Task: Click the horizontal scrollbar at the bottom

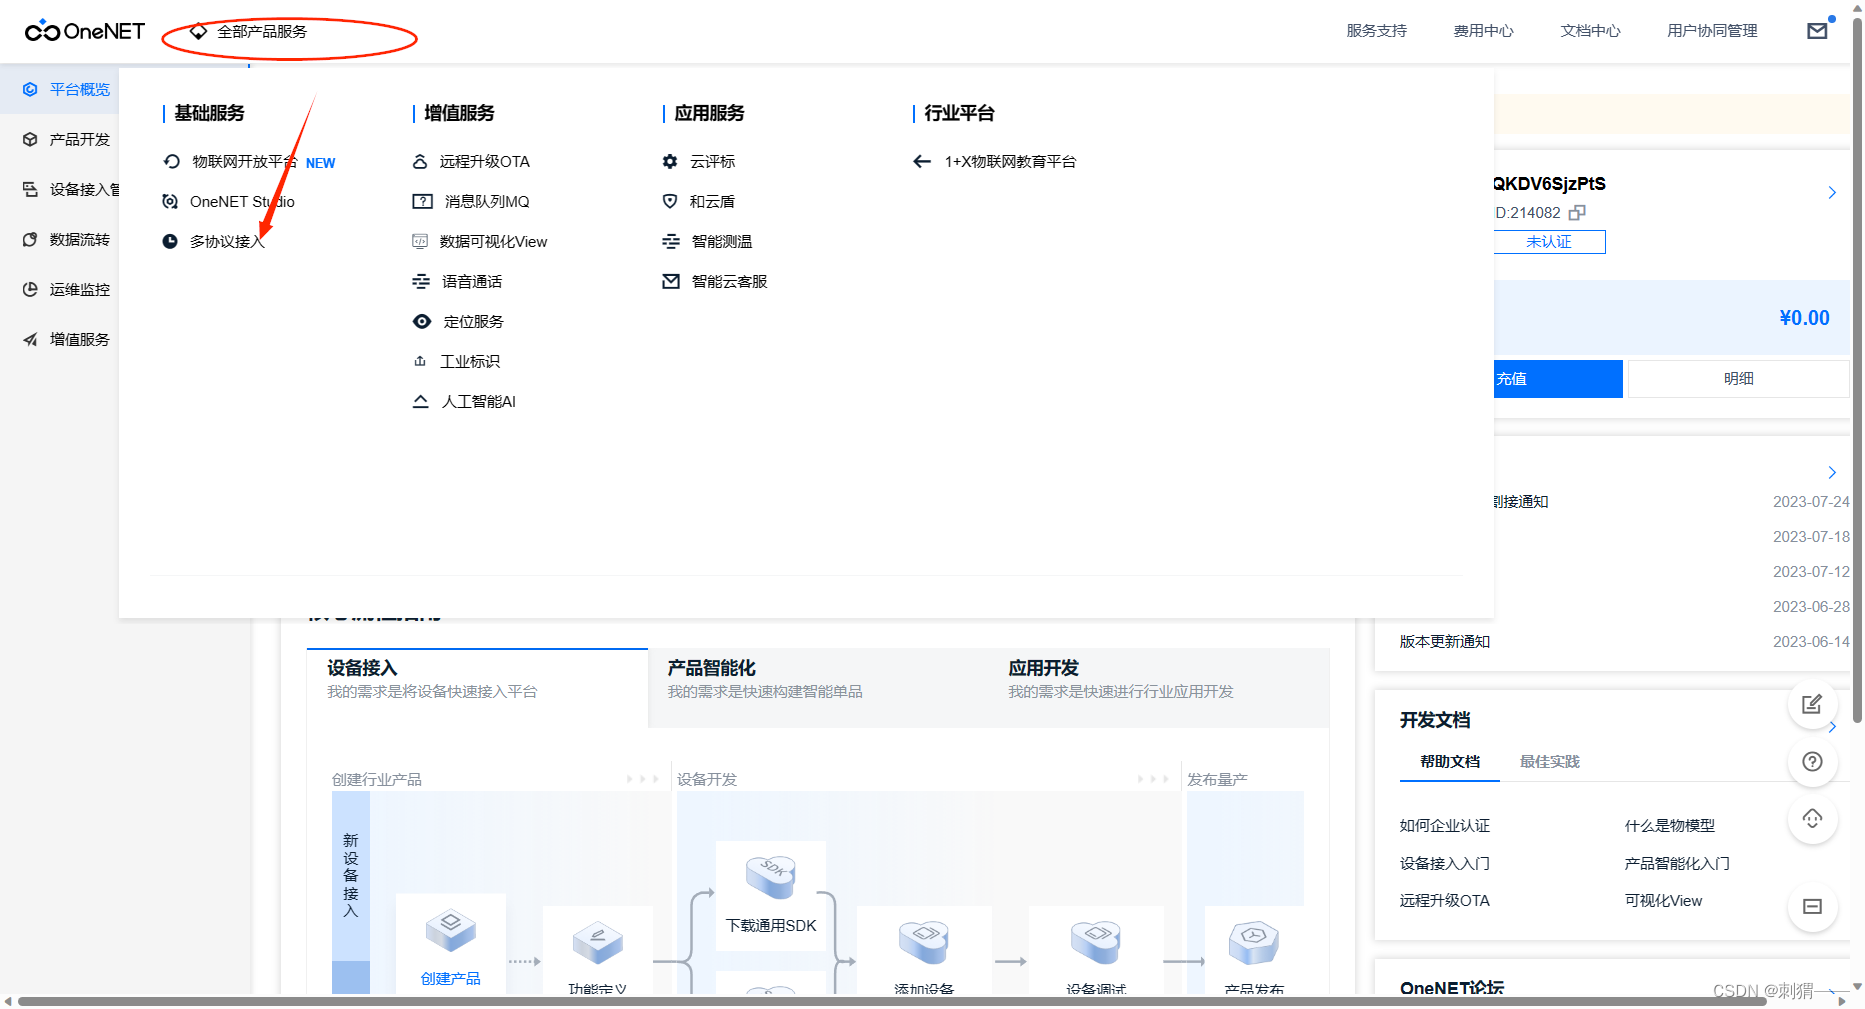Action: (x=892, y=1001)
